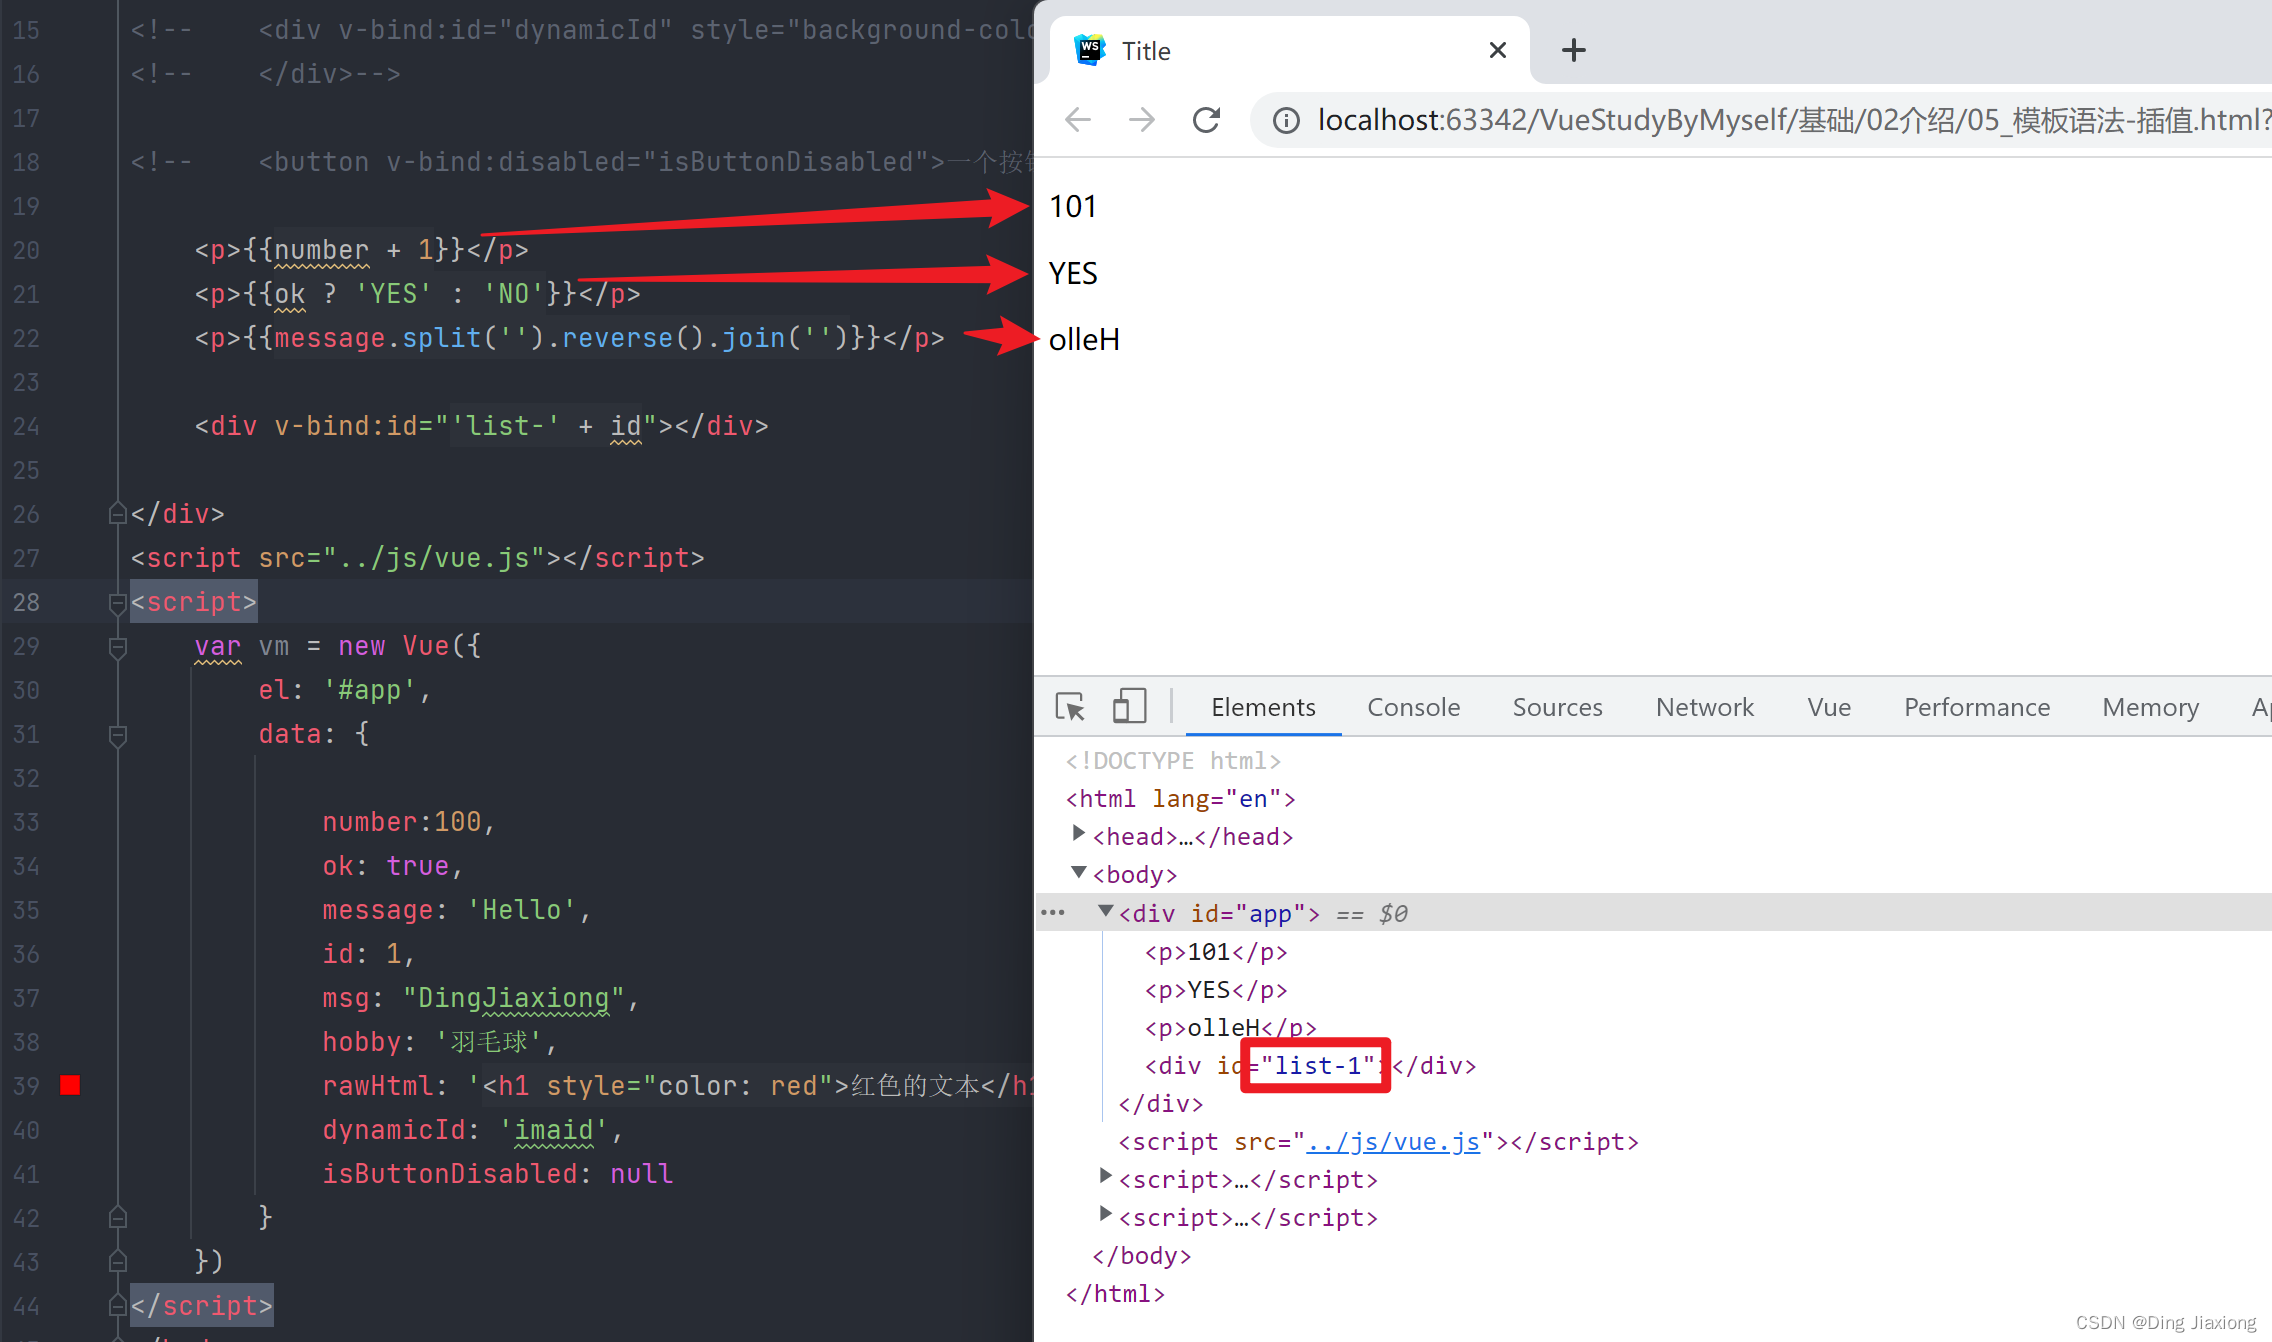Click el: '#app' on line 30
Screen dimensions: 2272x1342
344,690
